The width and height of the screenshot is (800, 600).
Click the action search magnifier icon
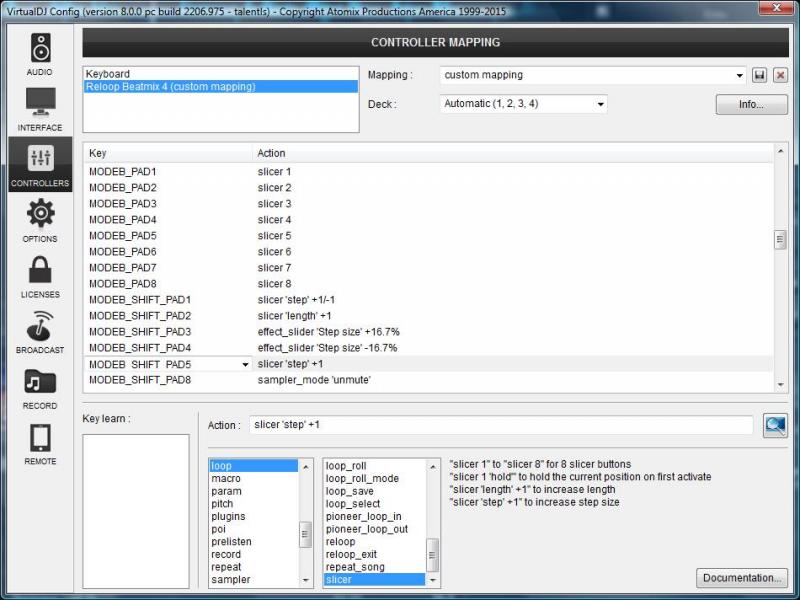[x=775, y=426]
